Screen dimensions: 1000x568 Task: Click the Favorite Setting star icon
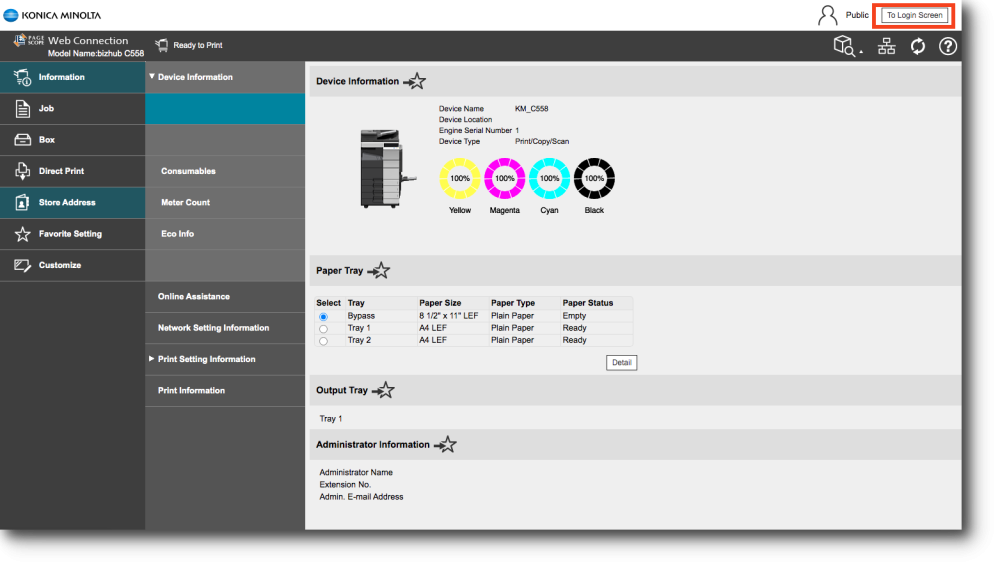22,234
